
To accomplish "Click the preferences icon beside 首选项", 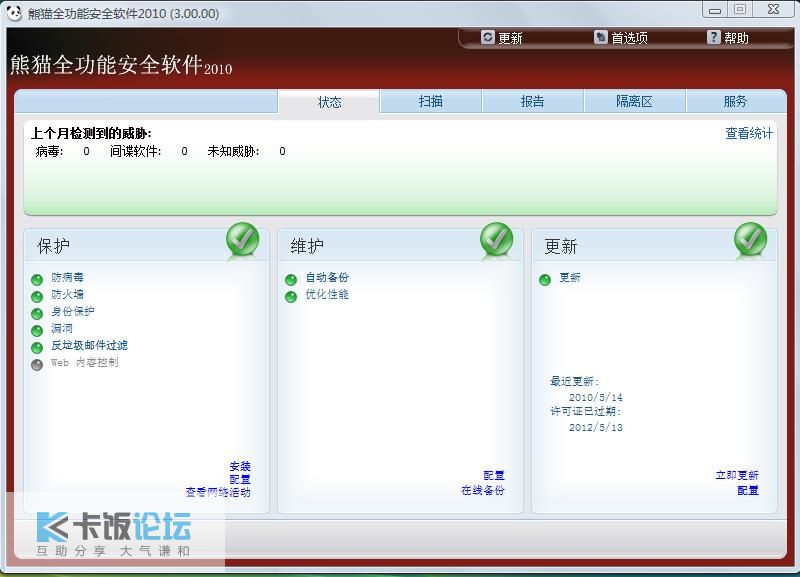I will 601,37.
